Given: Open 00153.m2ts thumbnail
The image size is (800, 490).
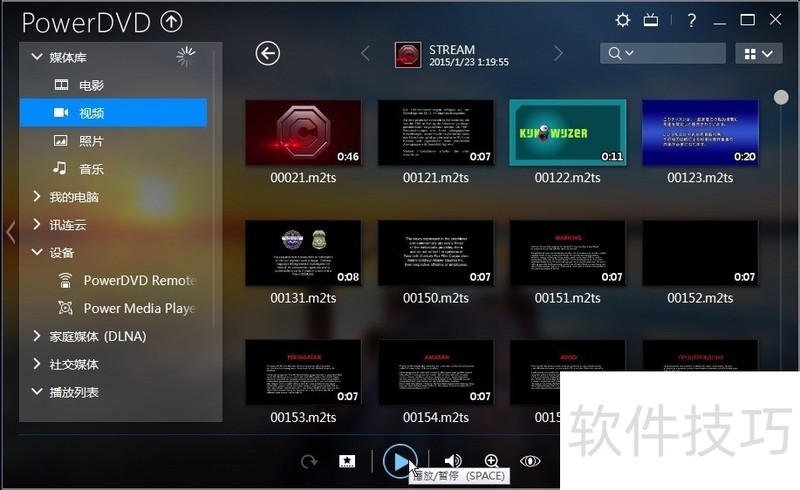Looking at the screenshot, I should [x=303, y=373].
